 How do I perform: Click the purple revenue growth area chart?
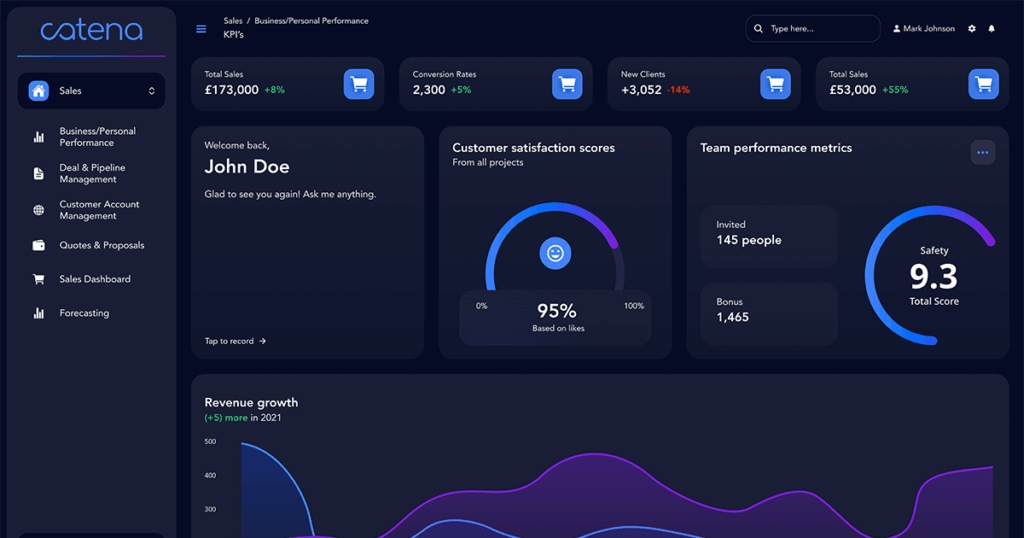click(x=594, y=496)
